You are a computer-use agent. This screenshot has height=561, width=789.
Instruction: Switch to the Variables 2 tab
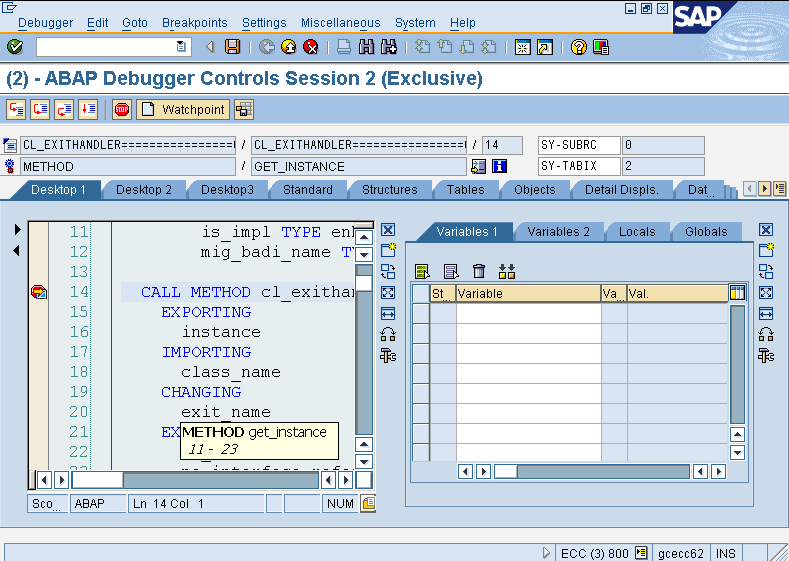558,232
